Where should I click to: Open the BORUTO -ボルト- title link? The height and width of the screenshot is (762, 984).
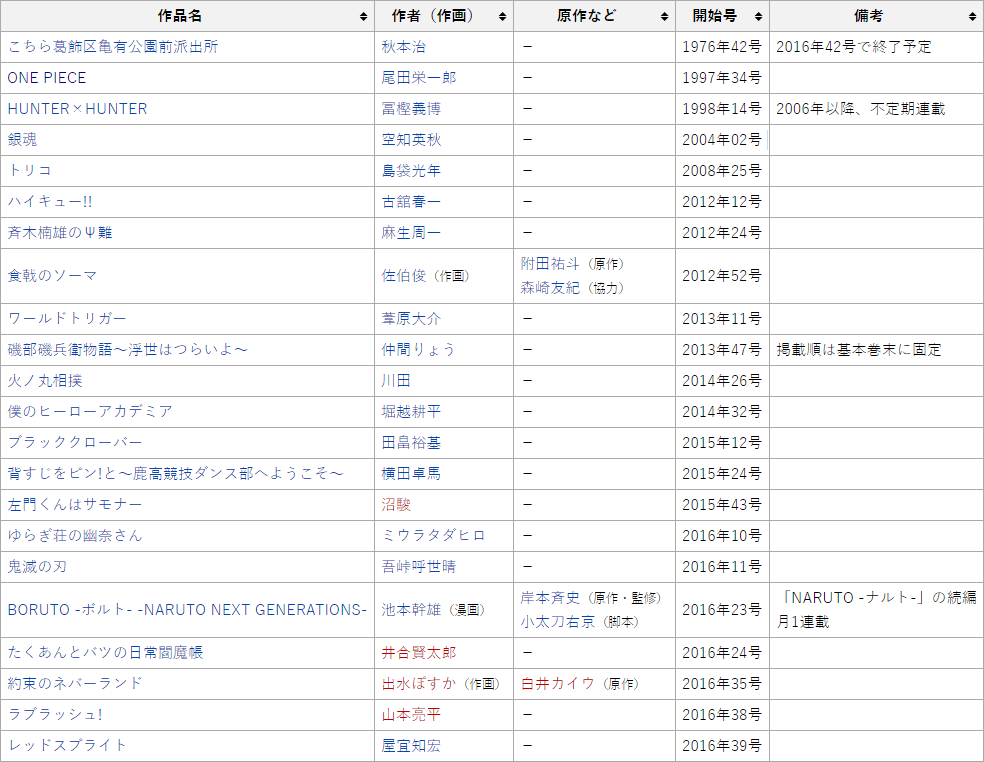[187, 610]
